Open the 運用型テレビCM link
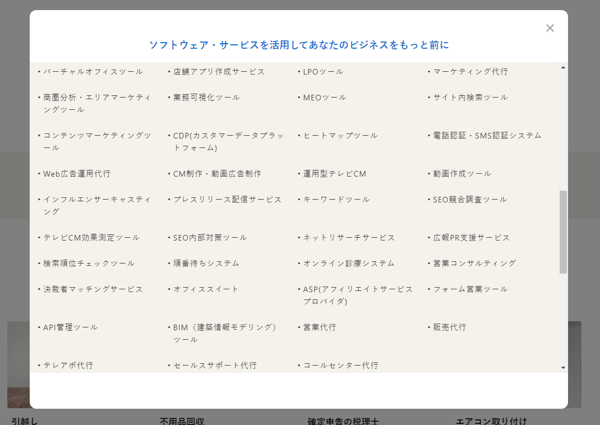This screenshot has height=425, width=600. 335,174
